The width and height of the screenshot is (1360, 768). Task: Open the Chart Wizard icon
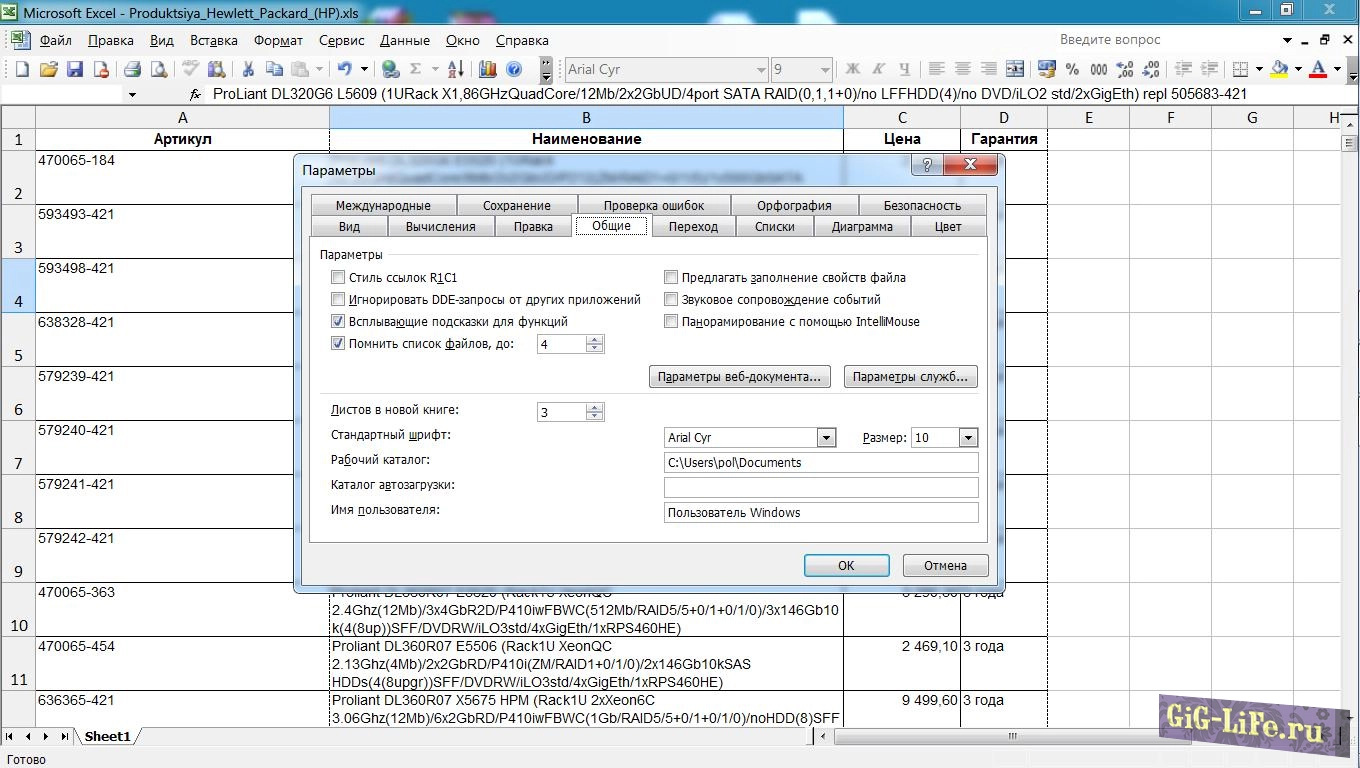(488, 69)
